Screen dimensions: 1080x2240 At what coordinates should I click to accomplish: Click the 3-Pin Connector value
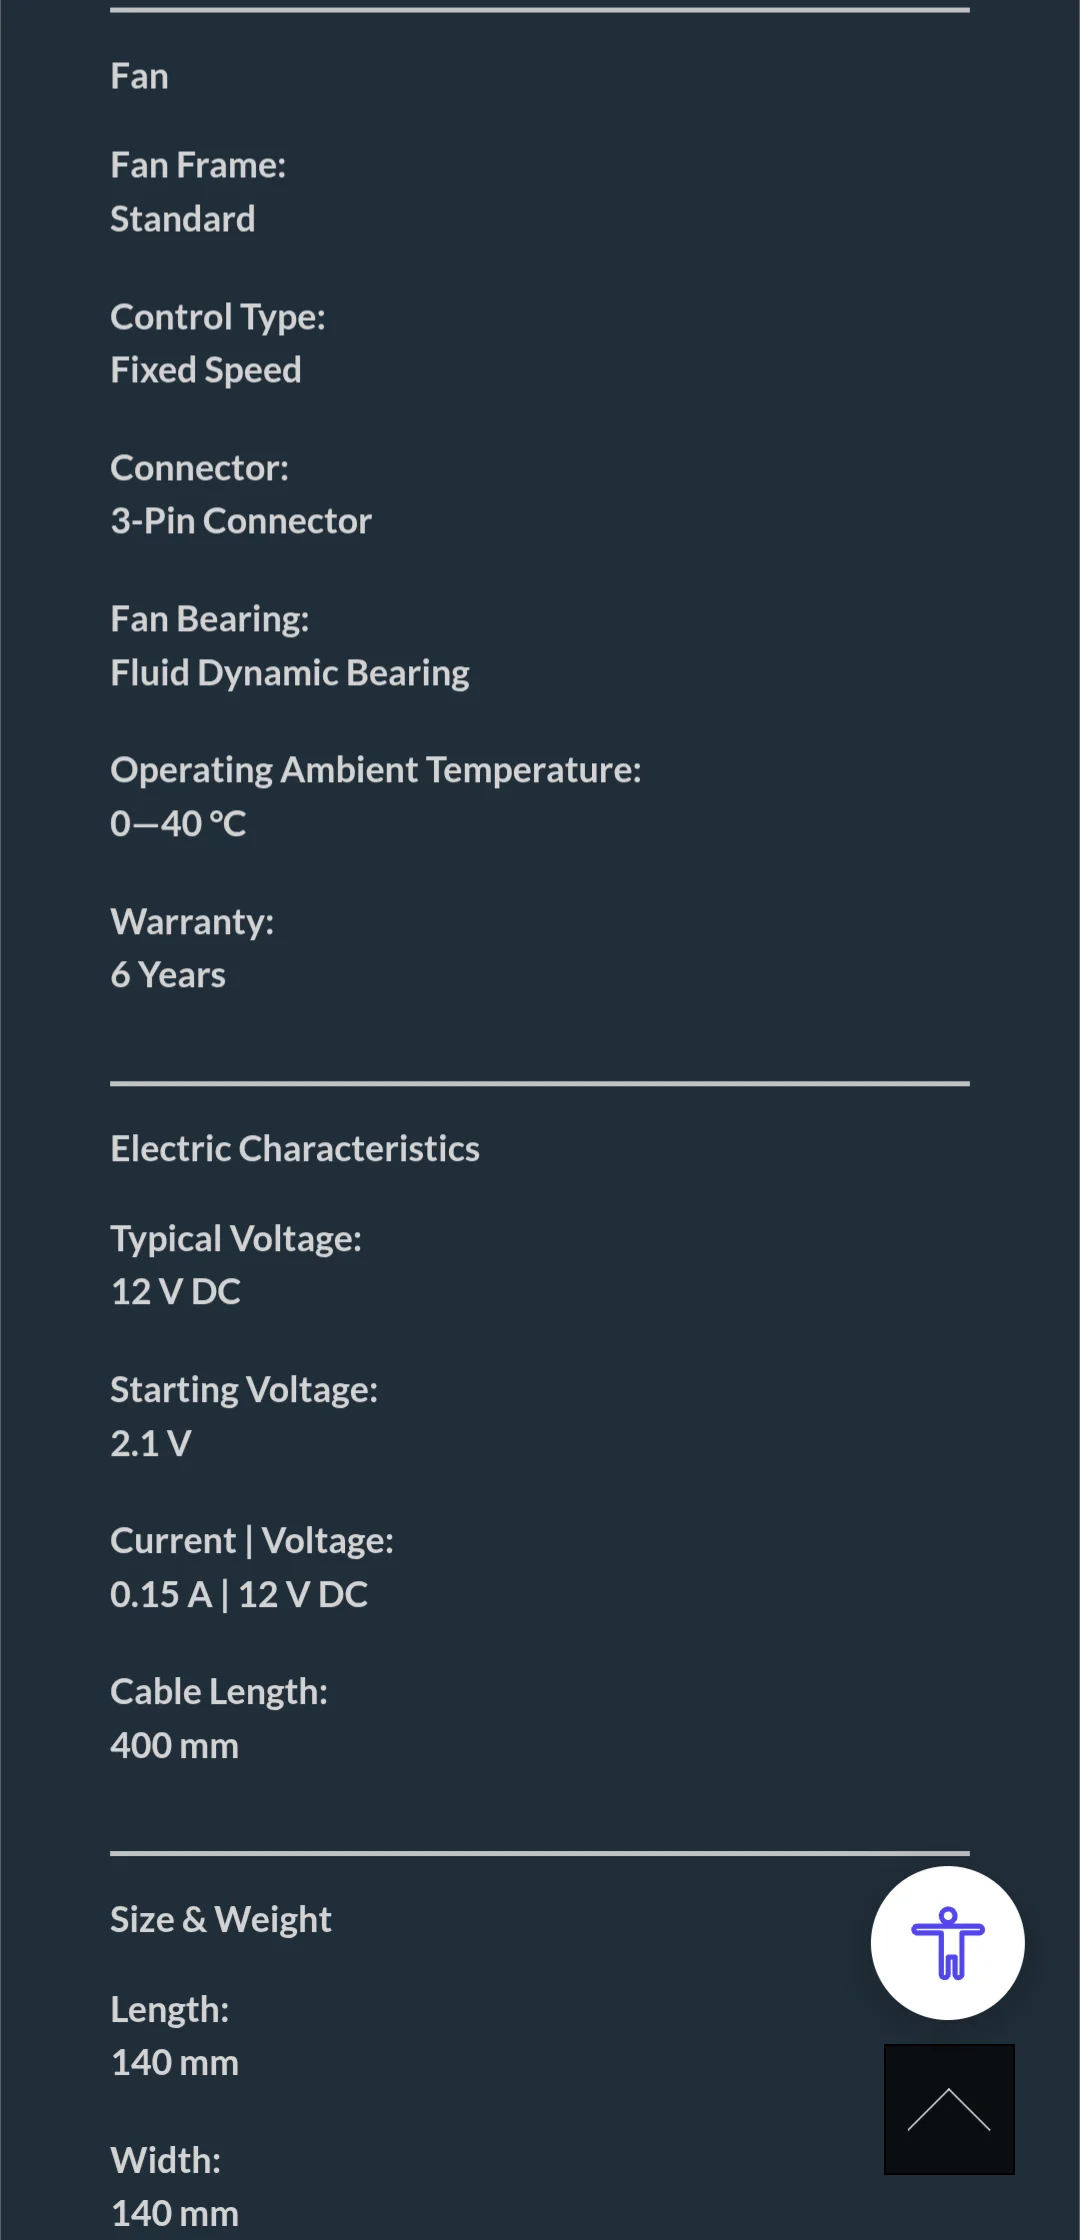(240, 521)
